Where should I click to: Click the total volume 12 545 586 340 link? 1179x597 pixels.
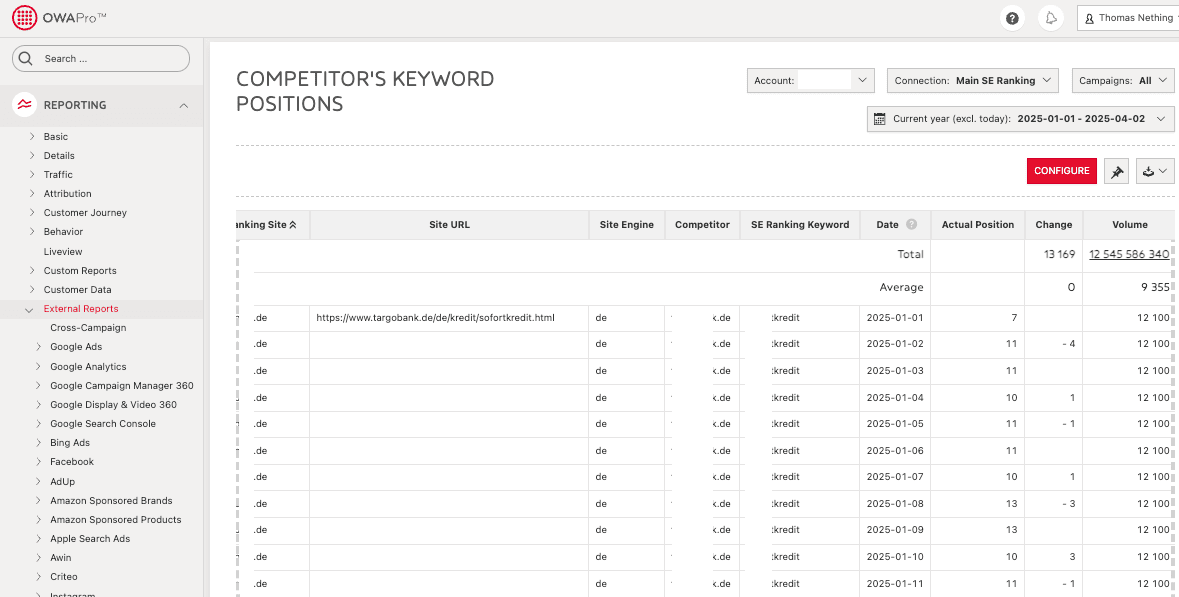point(1128,254)
